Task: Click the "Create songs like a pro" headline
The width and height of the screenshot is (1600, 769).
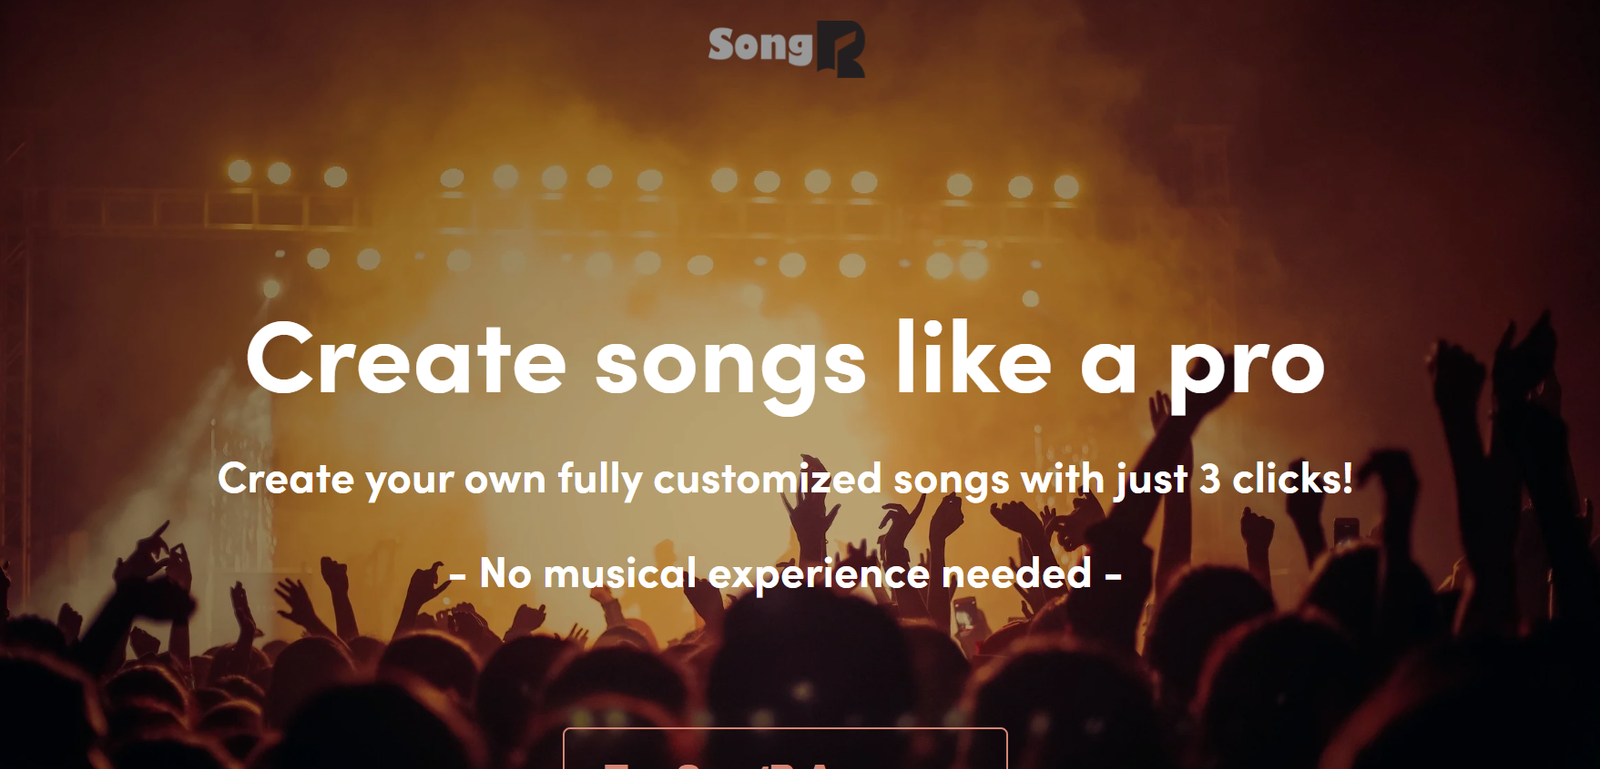Action: tap(785, 362)
